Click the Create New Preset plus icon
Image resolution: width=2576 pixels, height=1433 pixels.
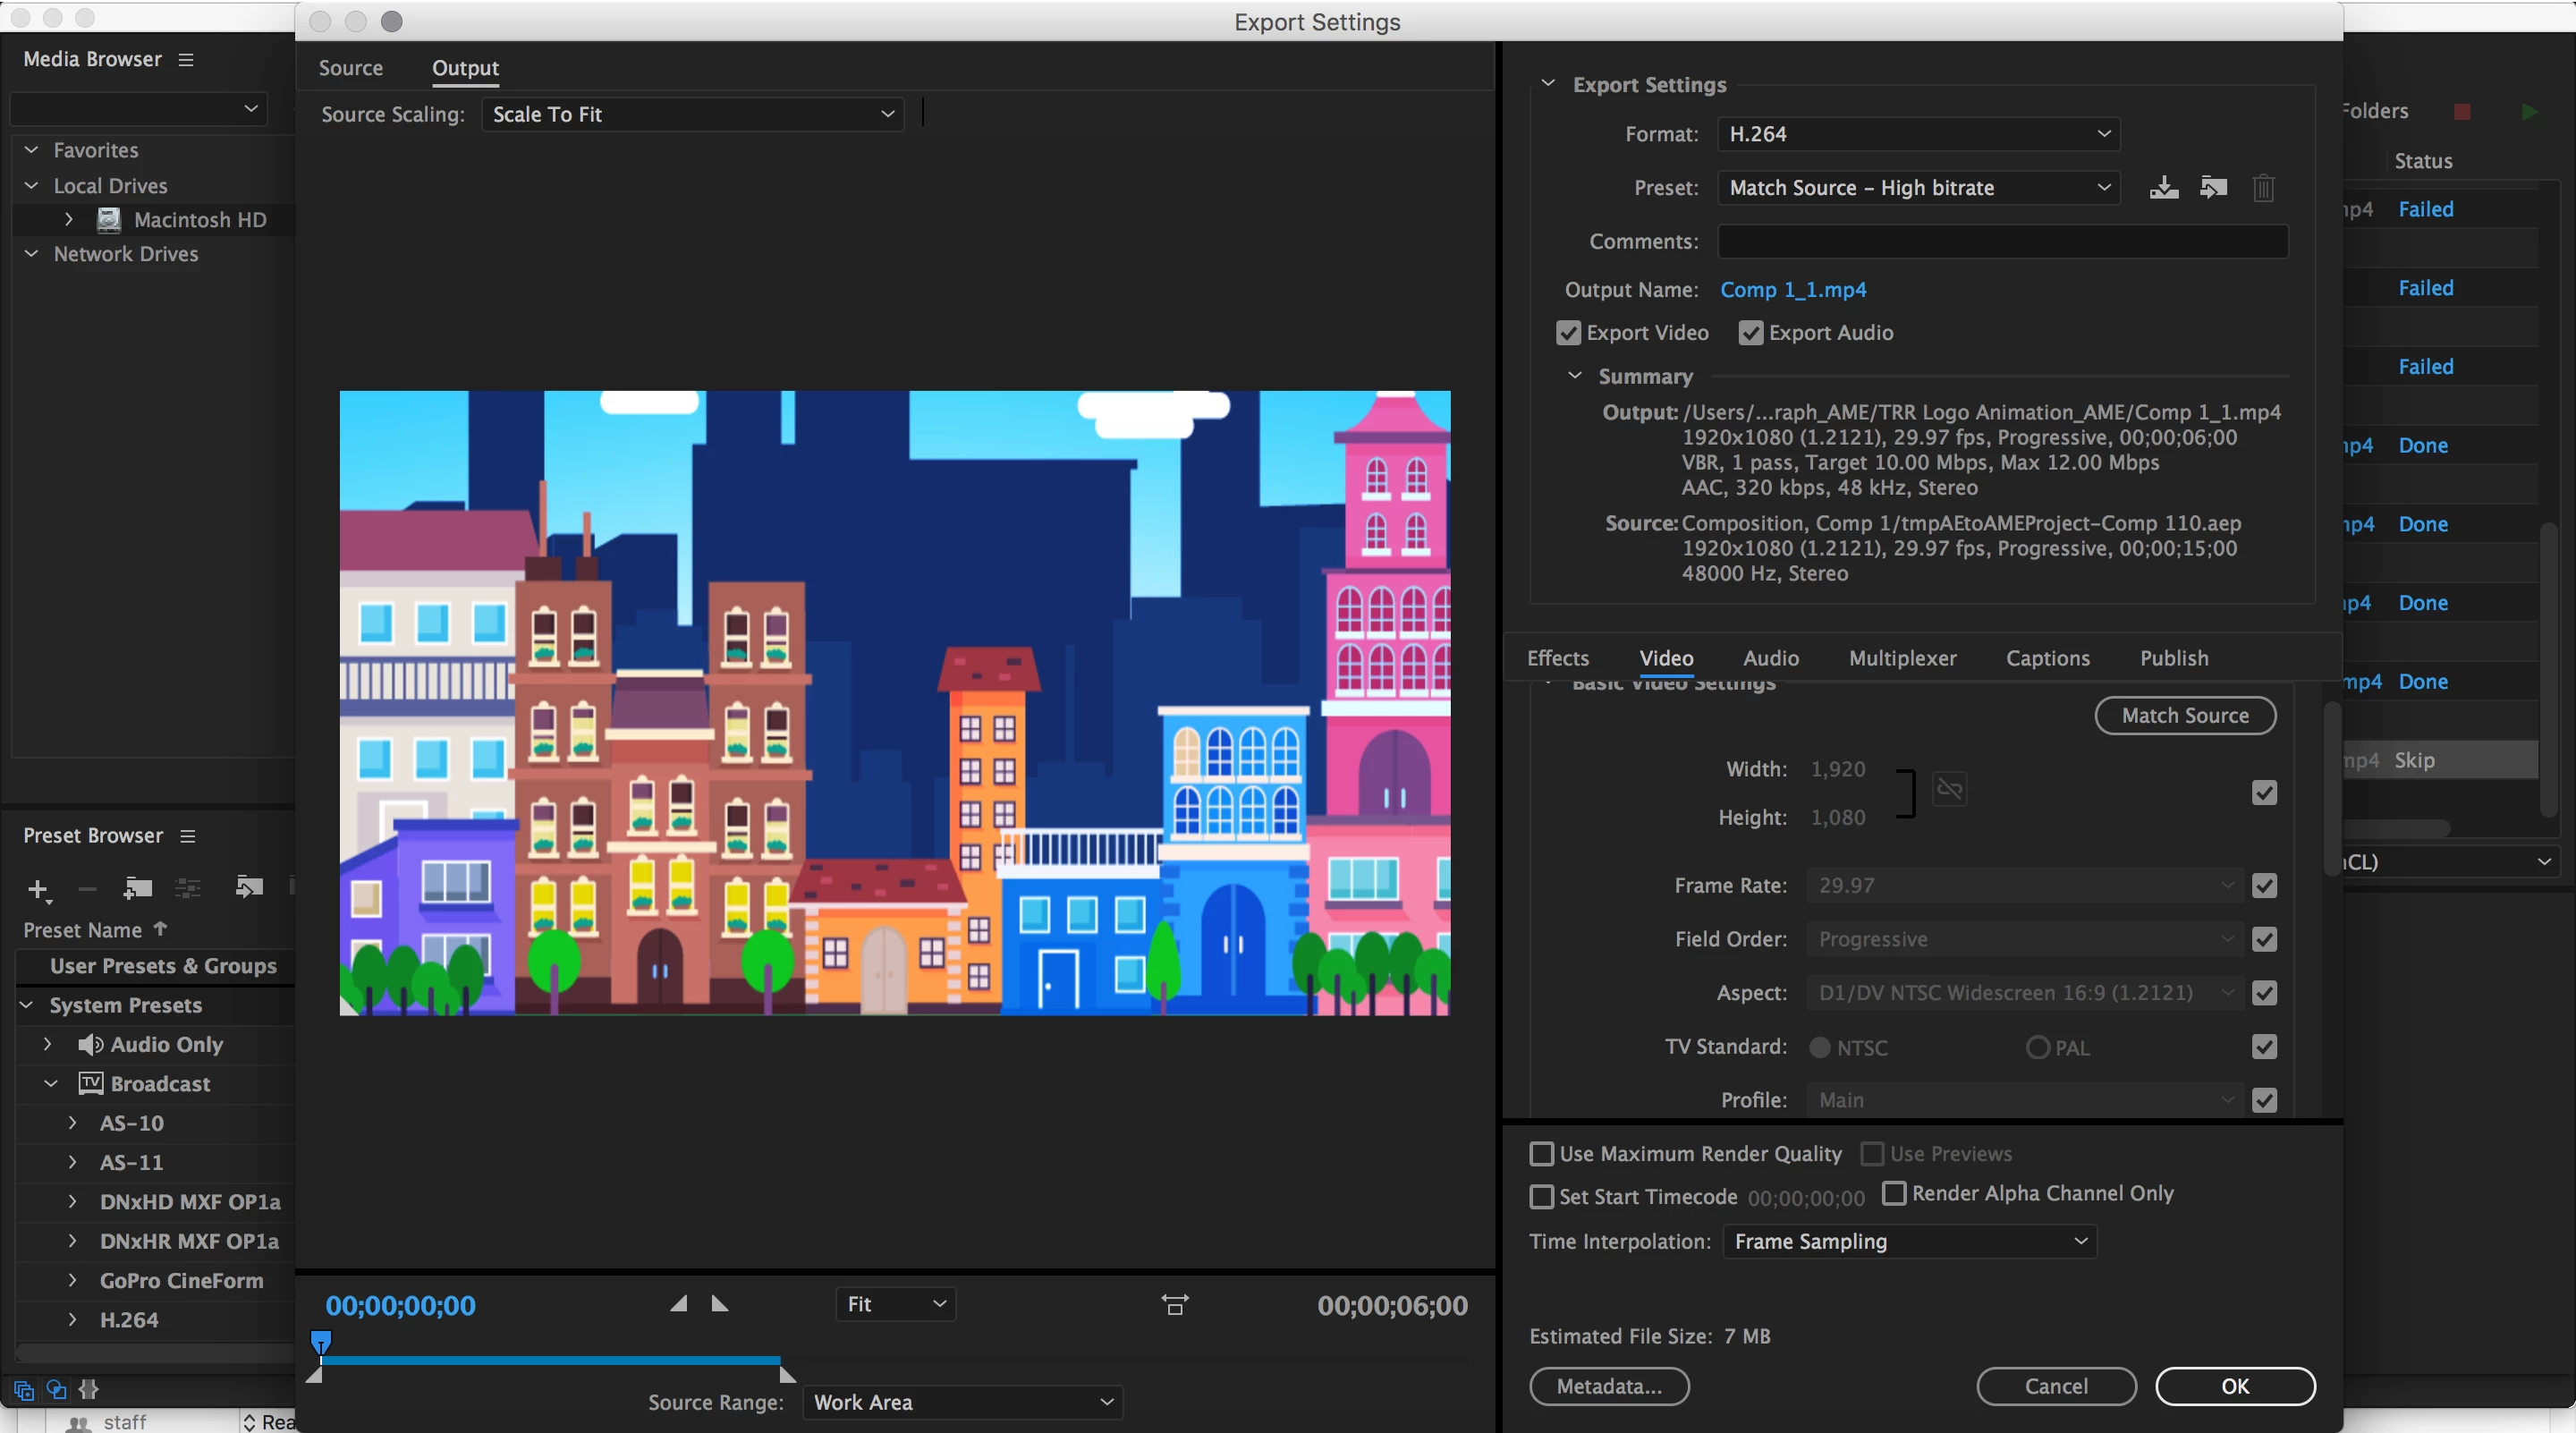point(38,889)
